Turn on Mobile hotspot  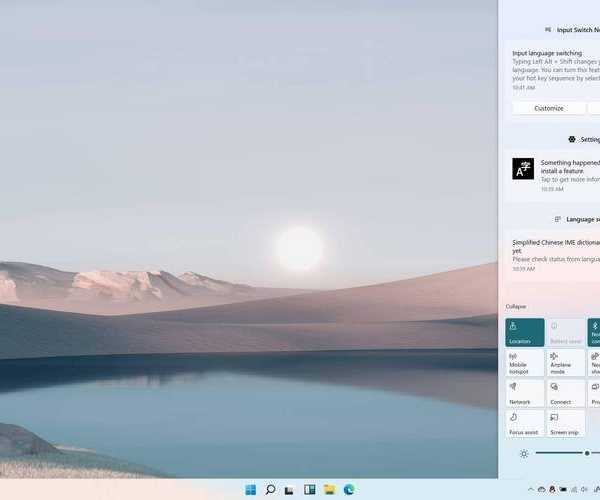525,362
